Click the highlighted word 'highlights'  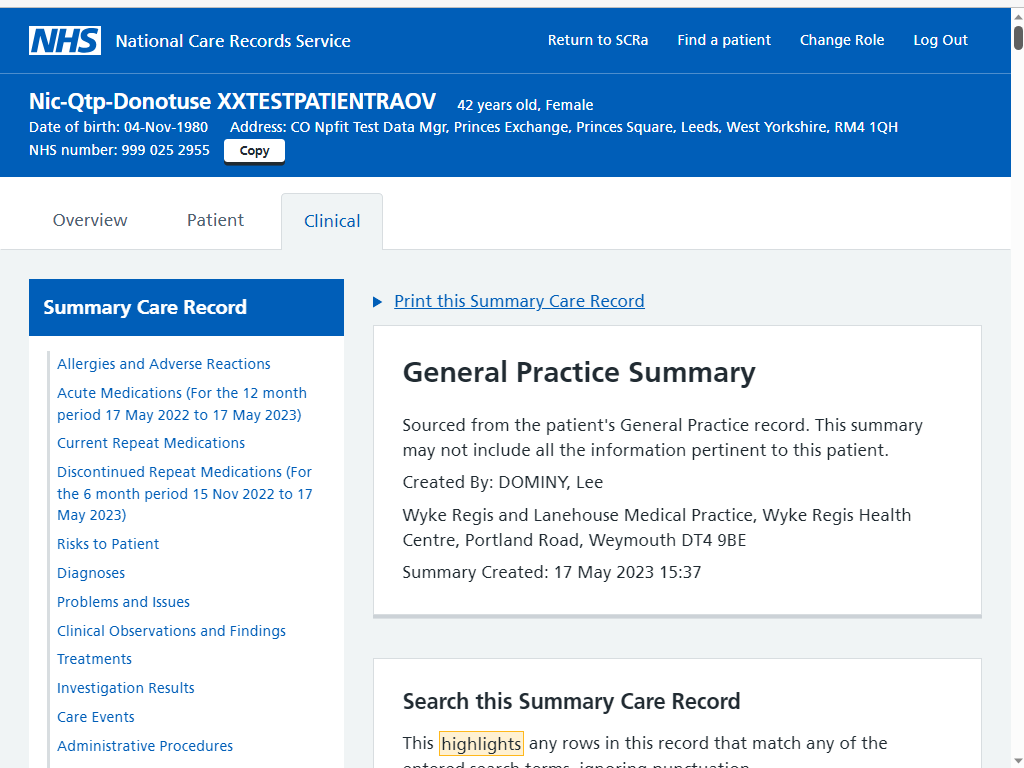tap(481, 743)
